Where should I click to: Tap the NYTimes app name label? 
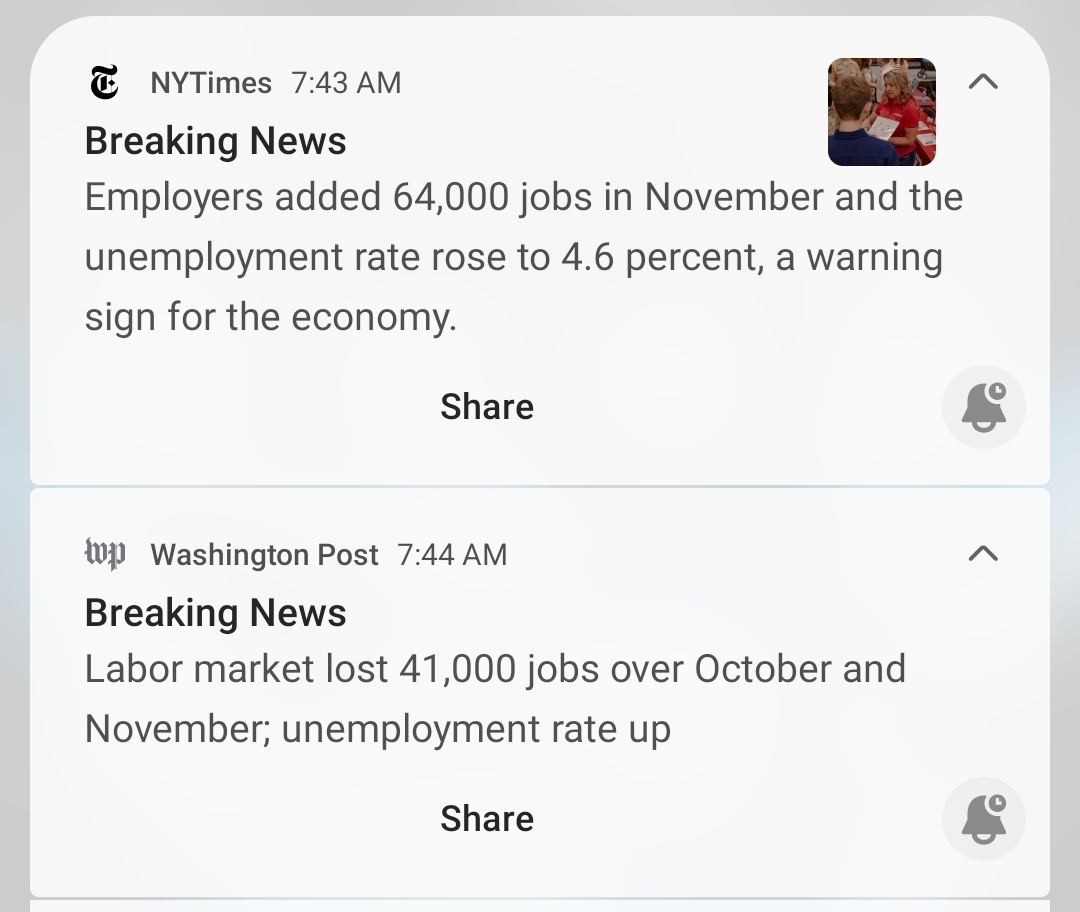point(211,83)
